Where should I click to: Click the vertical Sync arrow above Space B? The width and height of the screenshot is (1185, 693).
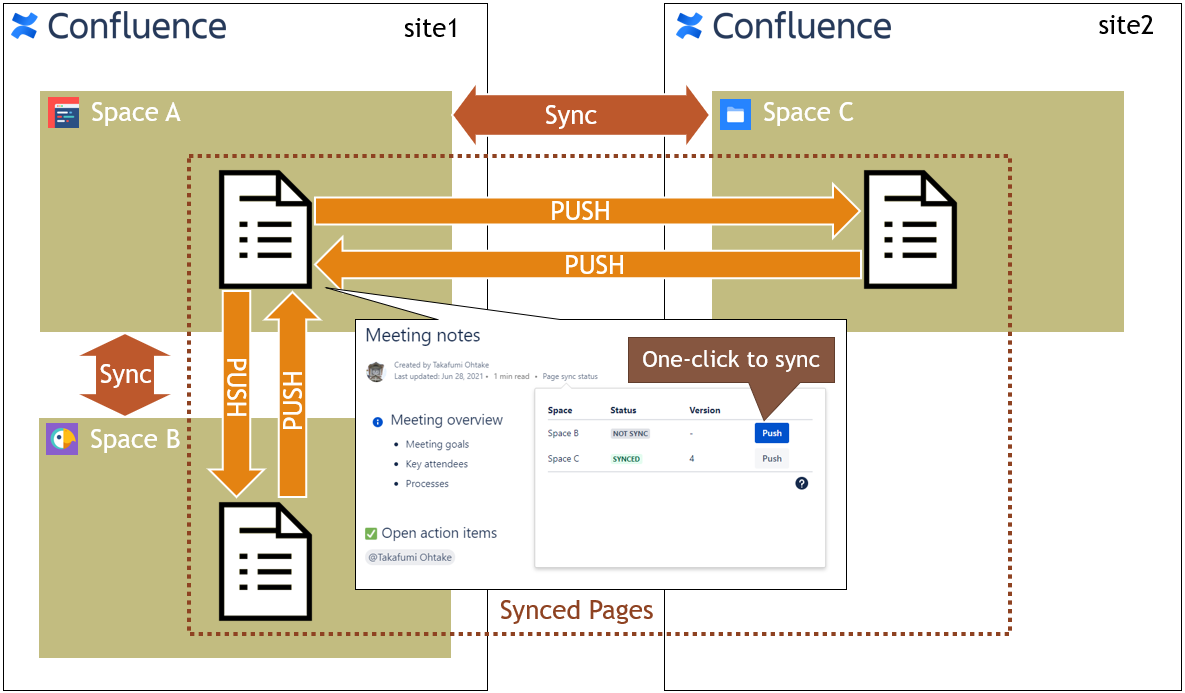125,374
